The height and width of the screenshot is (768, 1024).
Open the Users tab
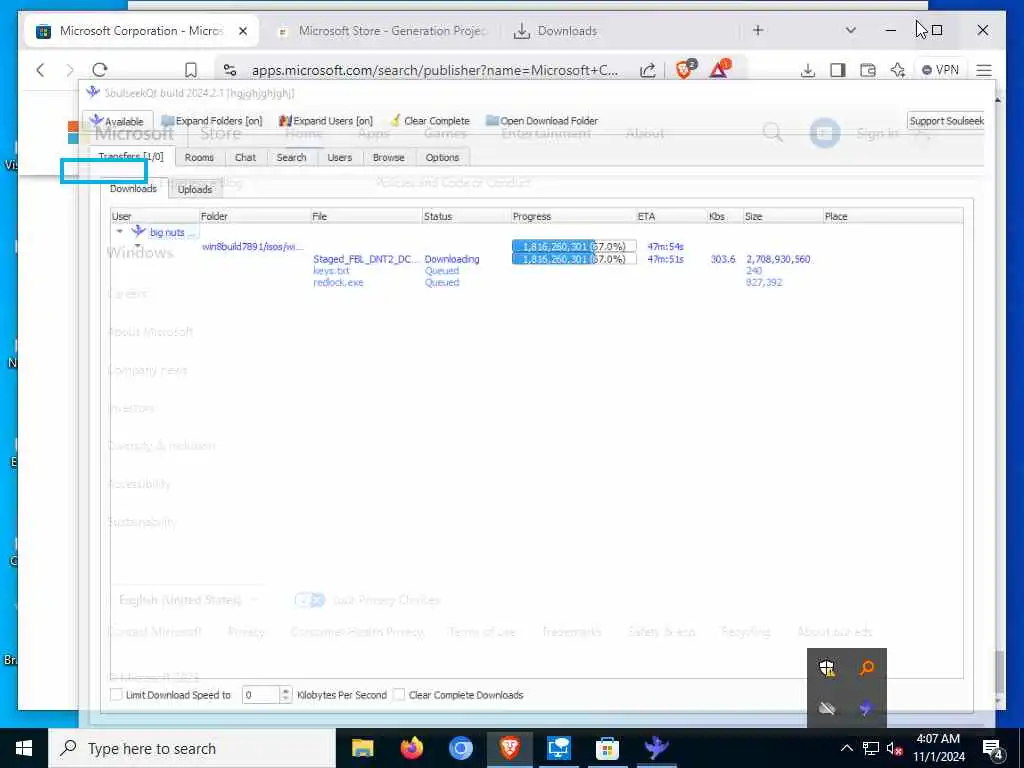[340, 157]
